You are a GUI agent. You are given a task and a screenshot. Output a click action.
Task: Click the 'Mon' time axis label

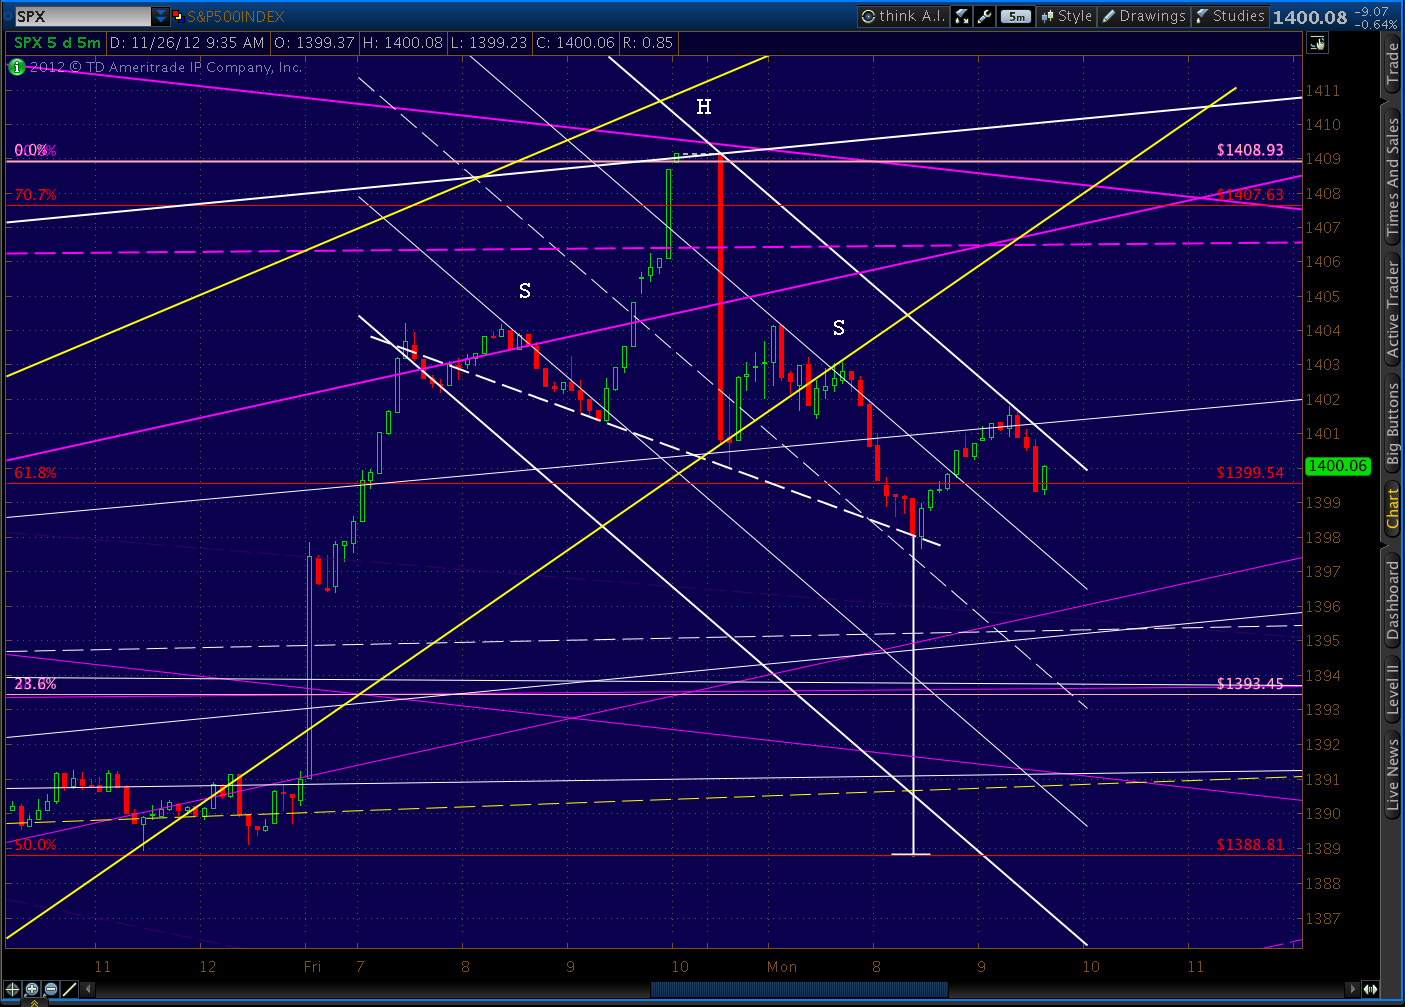(782, 967)
